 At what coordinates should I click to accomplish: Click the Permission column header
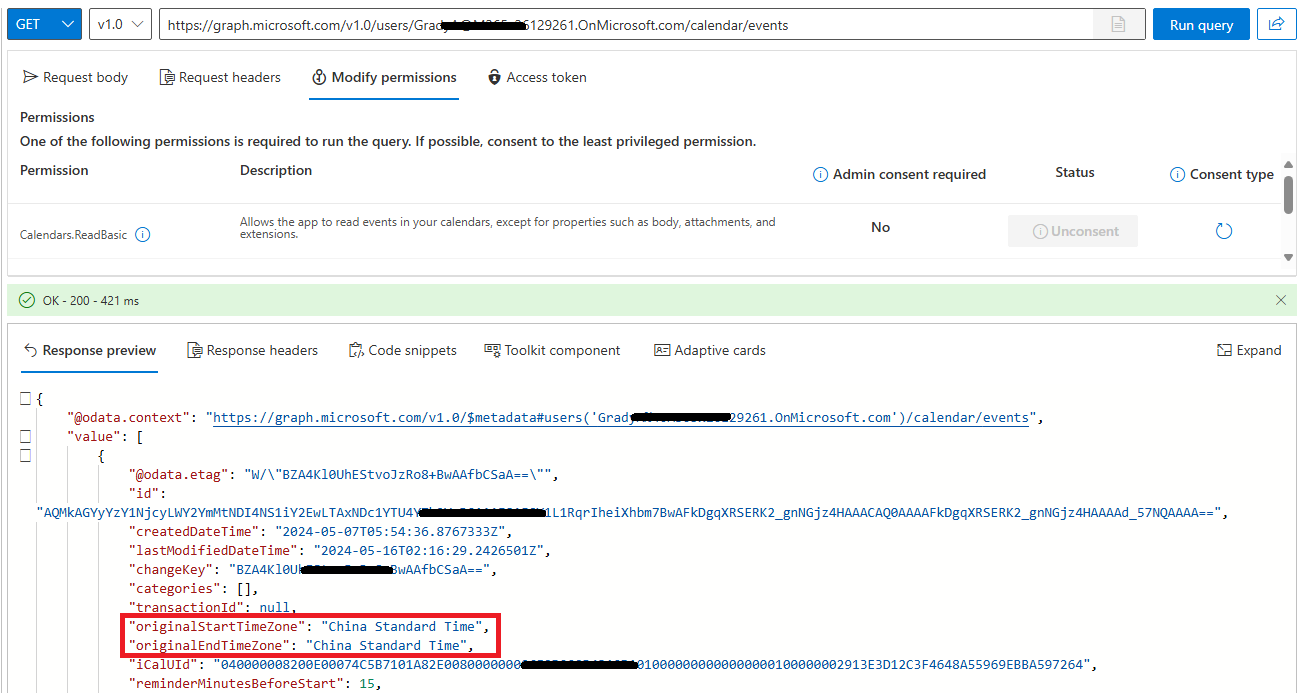(54, 170)
